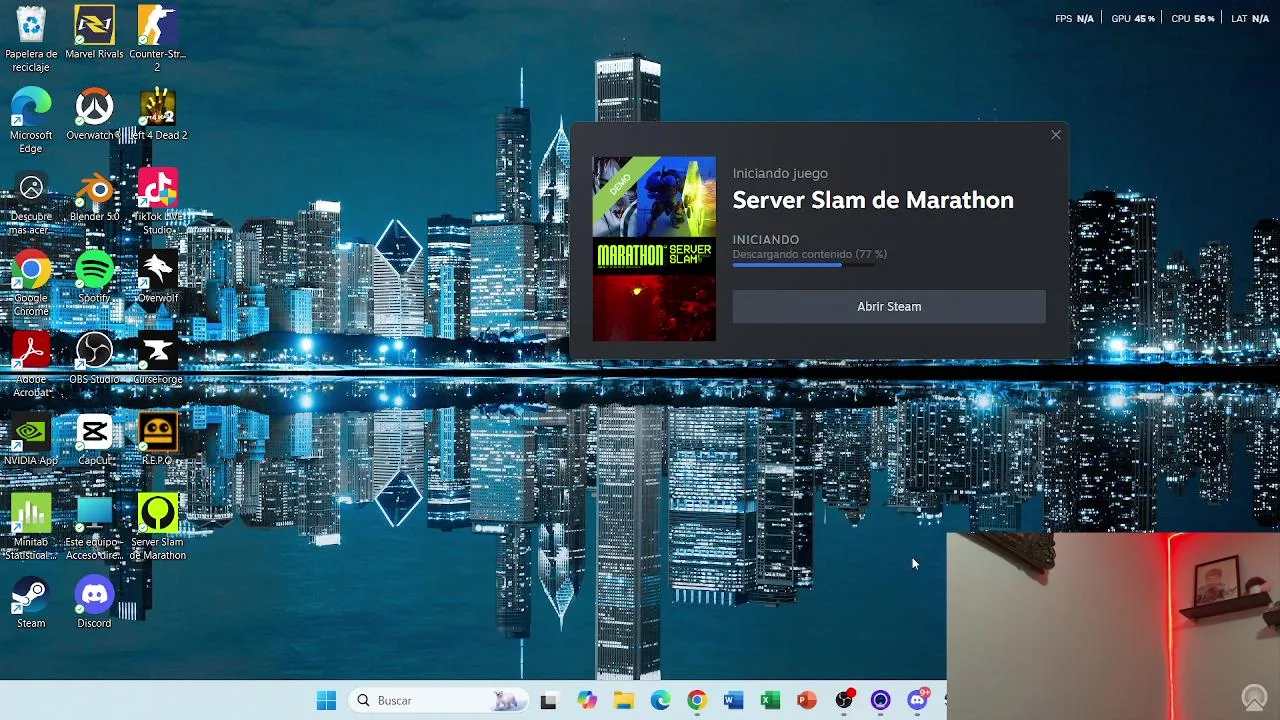The height and width of the screenshot is (720, 1280).
Task: Click the CPU usage overlay readout
Action: click(x=1193, y=19)
